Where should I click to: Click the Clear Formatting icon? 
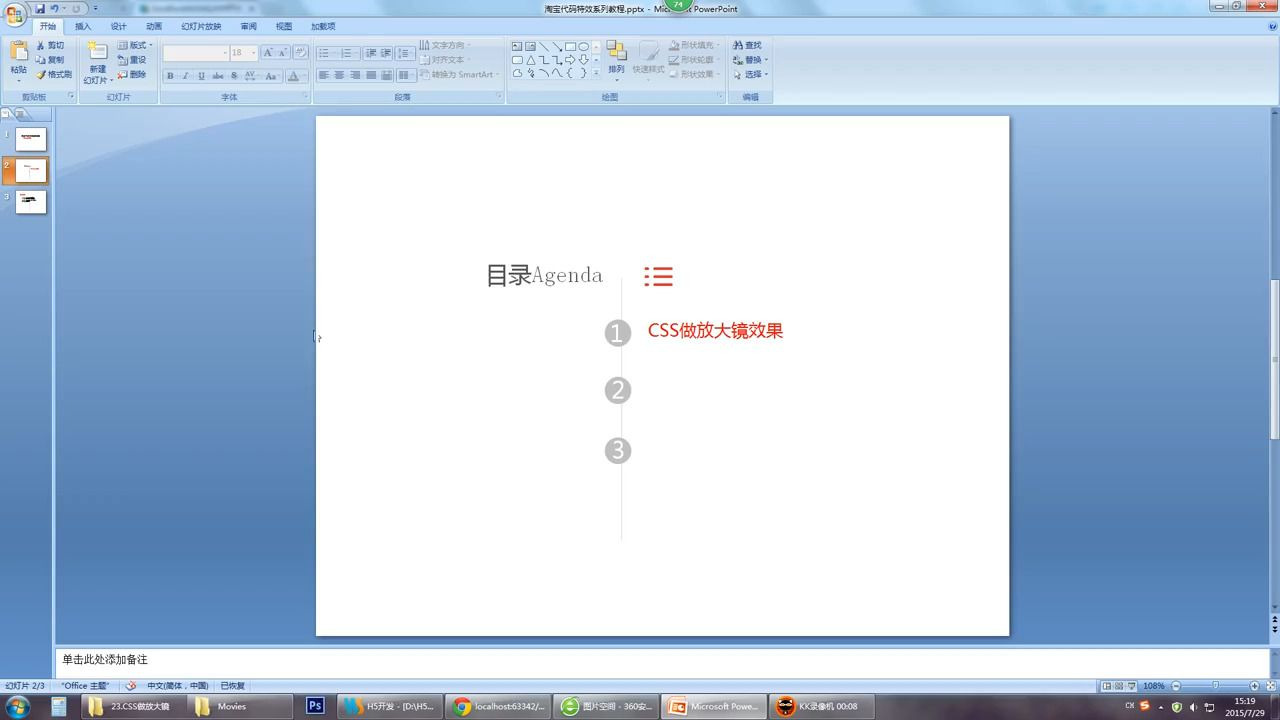click(300, 52)
